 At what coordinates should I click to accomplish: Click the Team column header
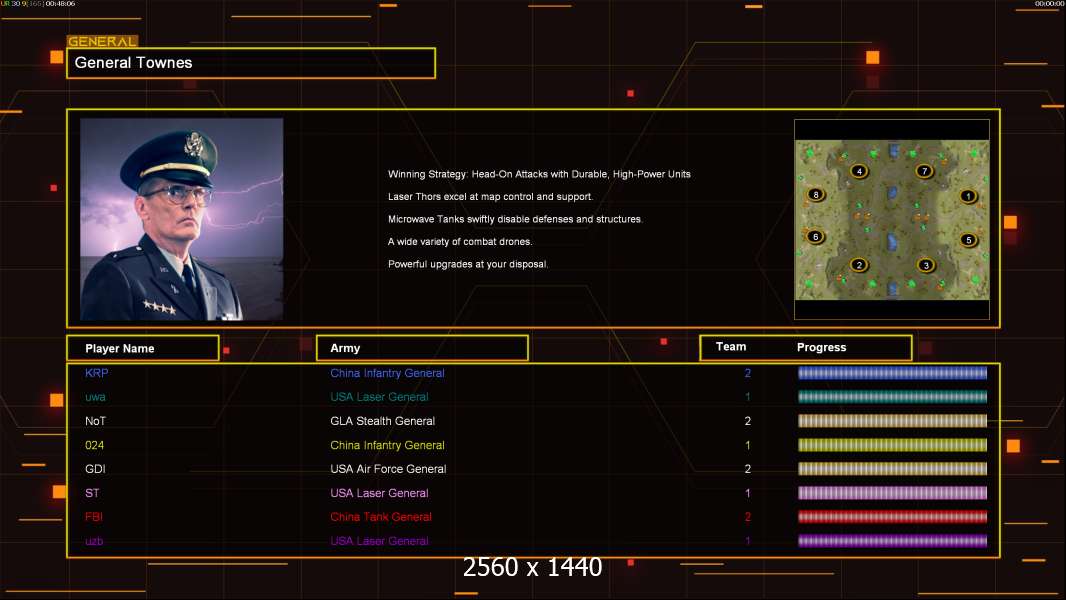(731, 347)
